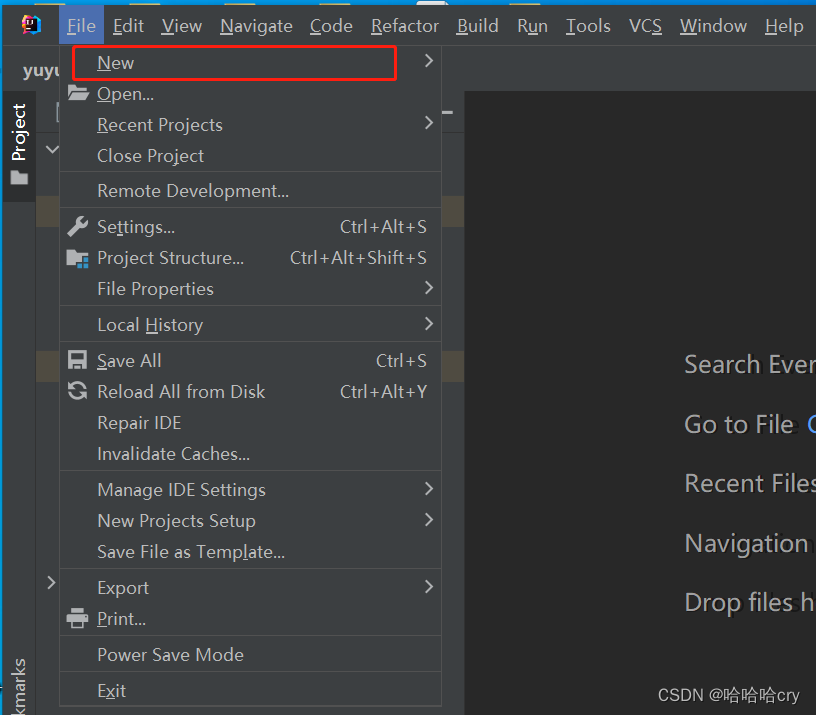Choose Save All
This screenshot has width=816, height=715.
250,361
